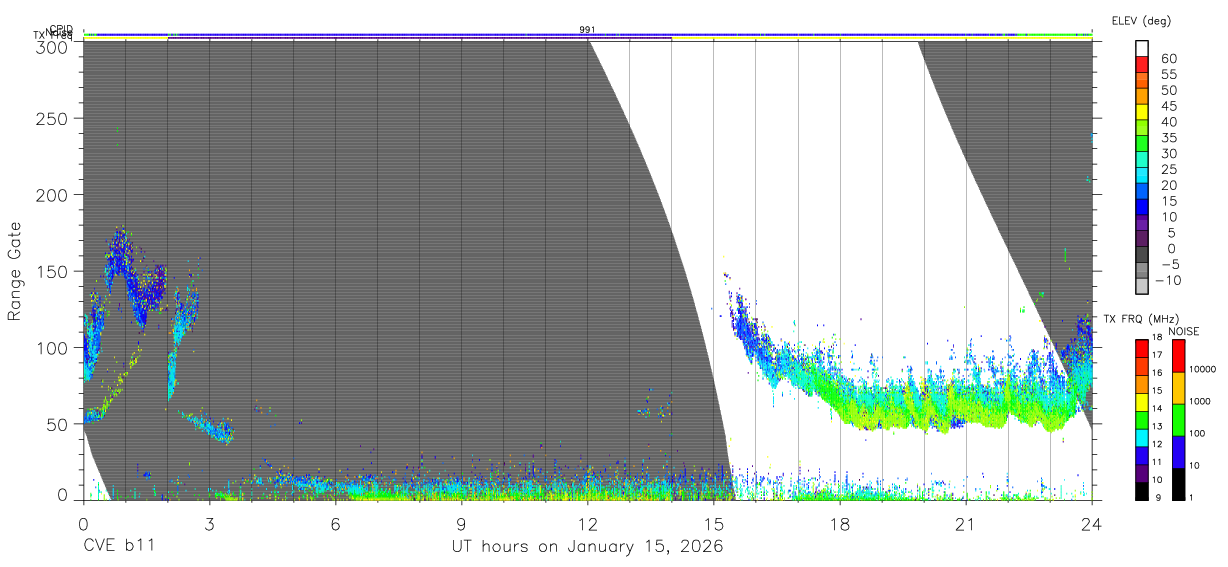Image resolution: width=1228 pixels, height=567 pixels.
Task: Click the ELEV swatch between 55 and 60
Action: [1142, 66]
